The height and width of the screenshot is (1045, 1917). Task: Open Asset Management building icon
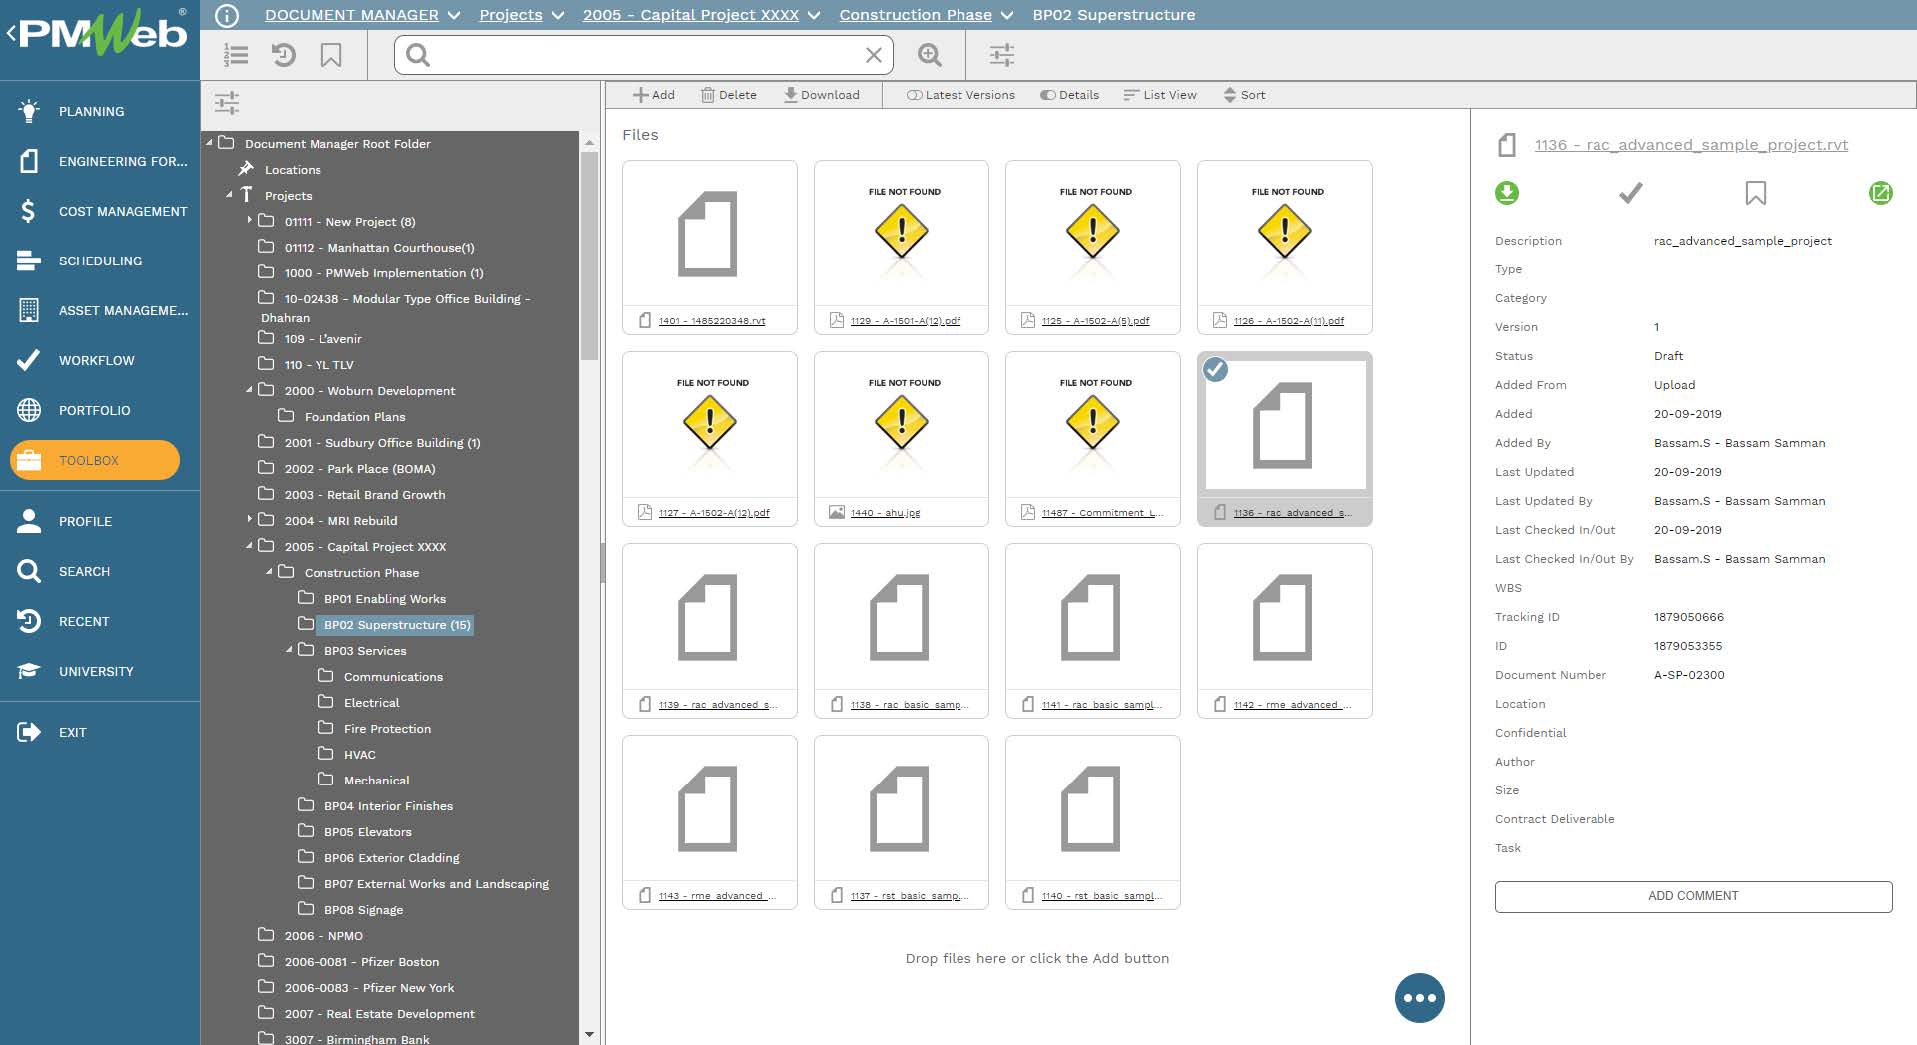point(29,310)
